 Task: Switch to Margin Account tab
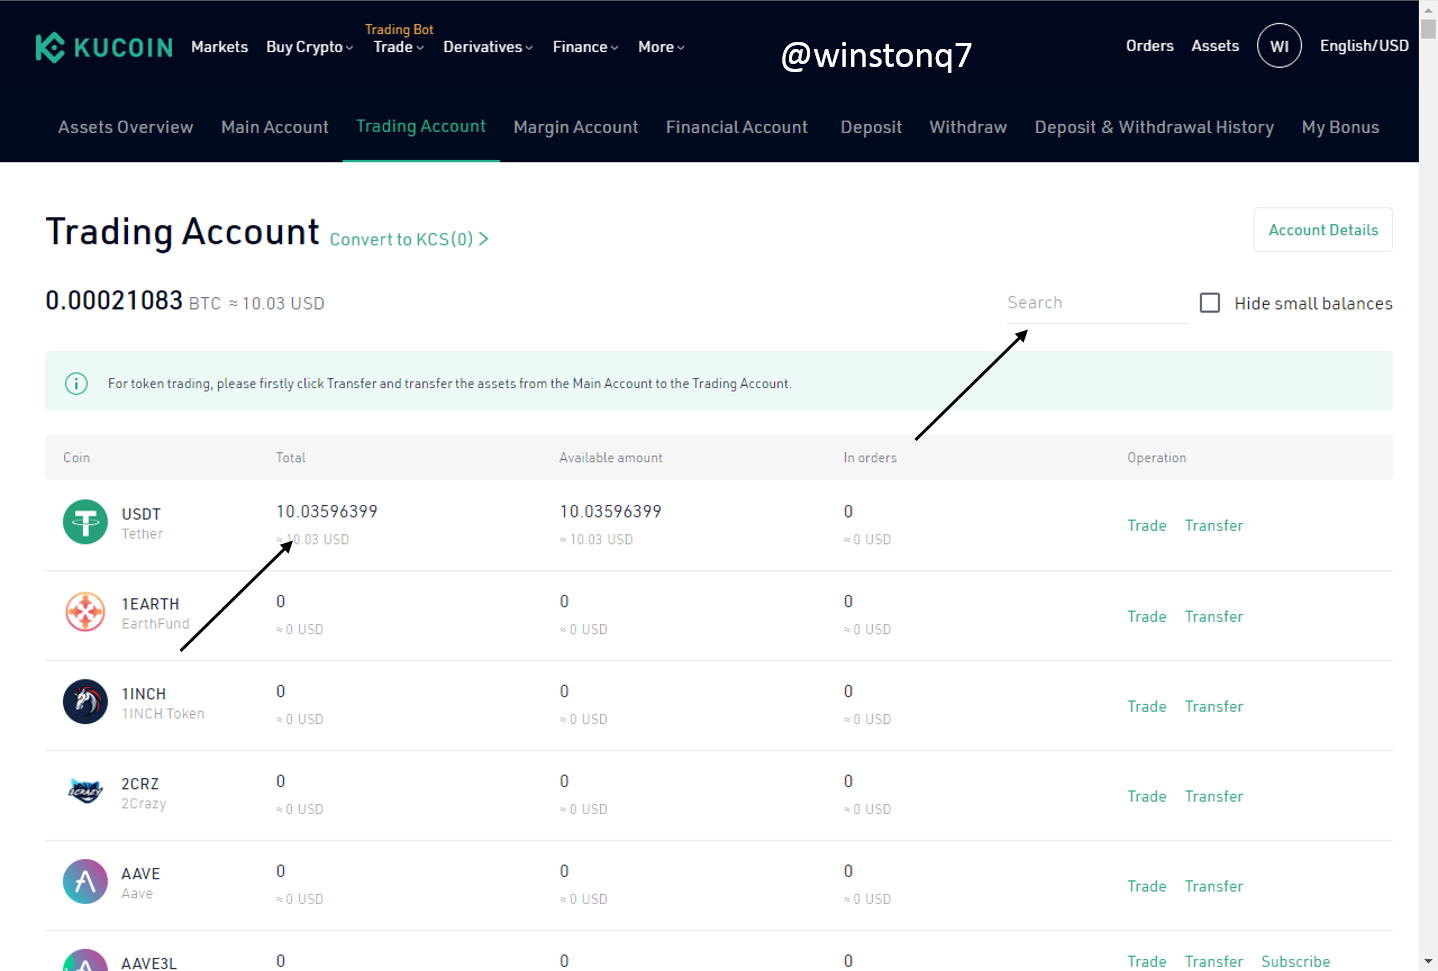click(576, 127)
